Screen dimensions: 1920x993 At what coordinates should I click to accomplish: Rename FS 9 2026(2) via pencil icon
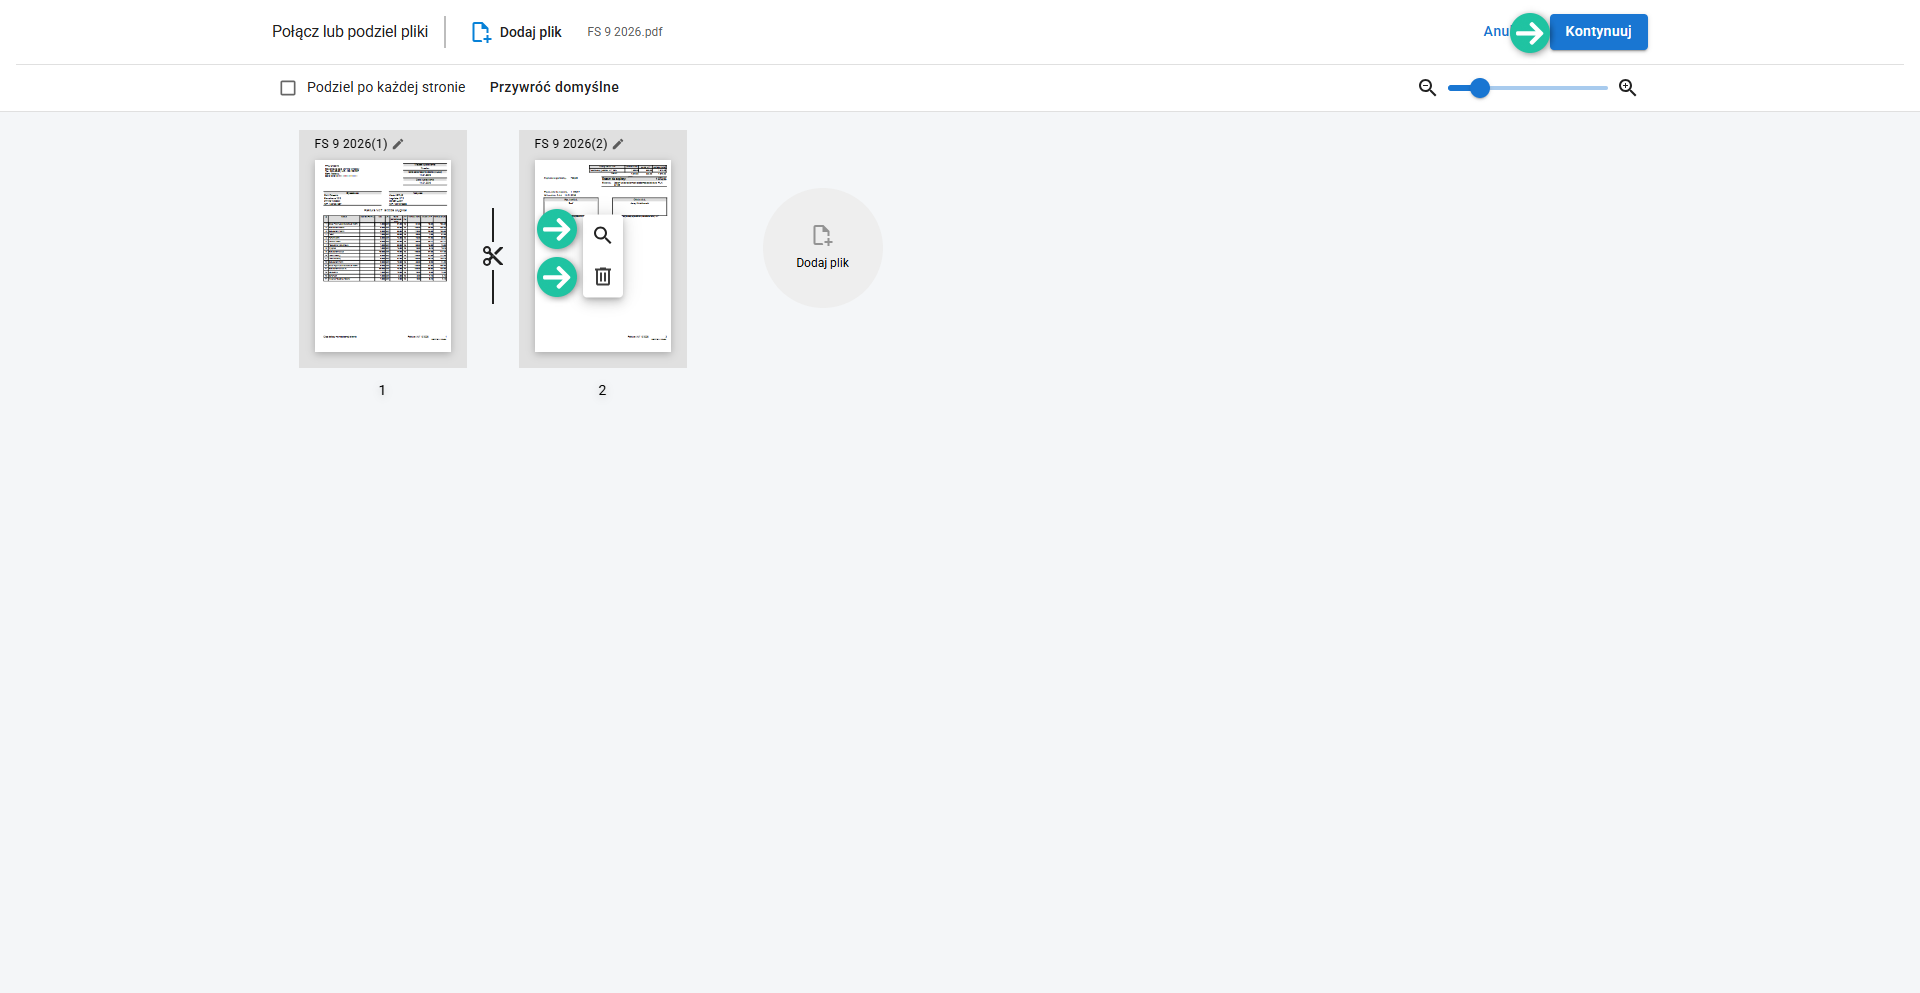point(618,144)
